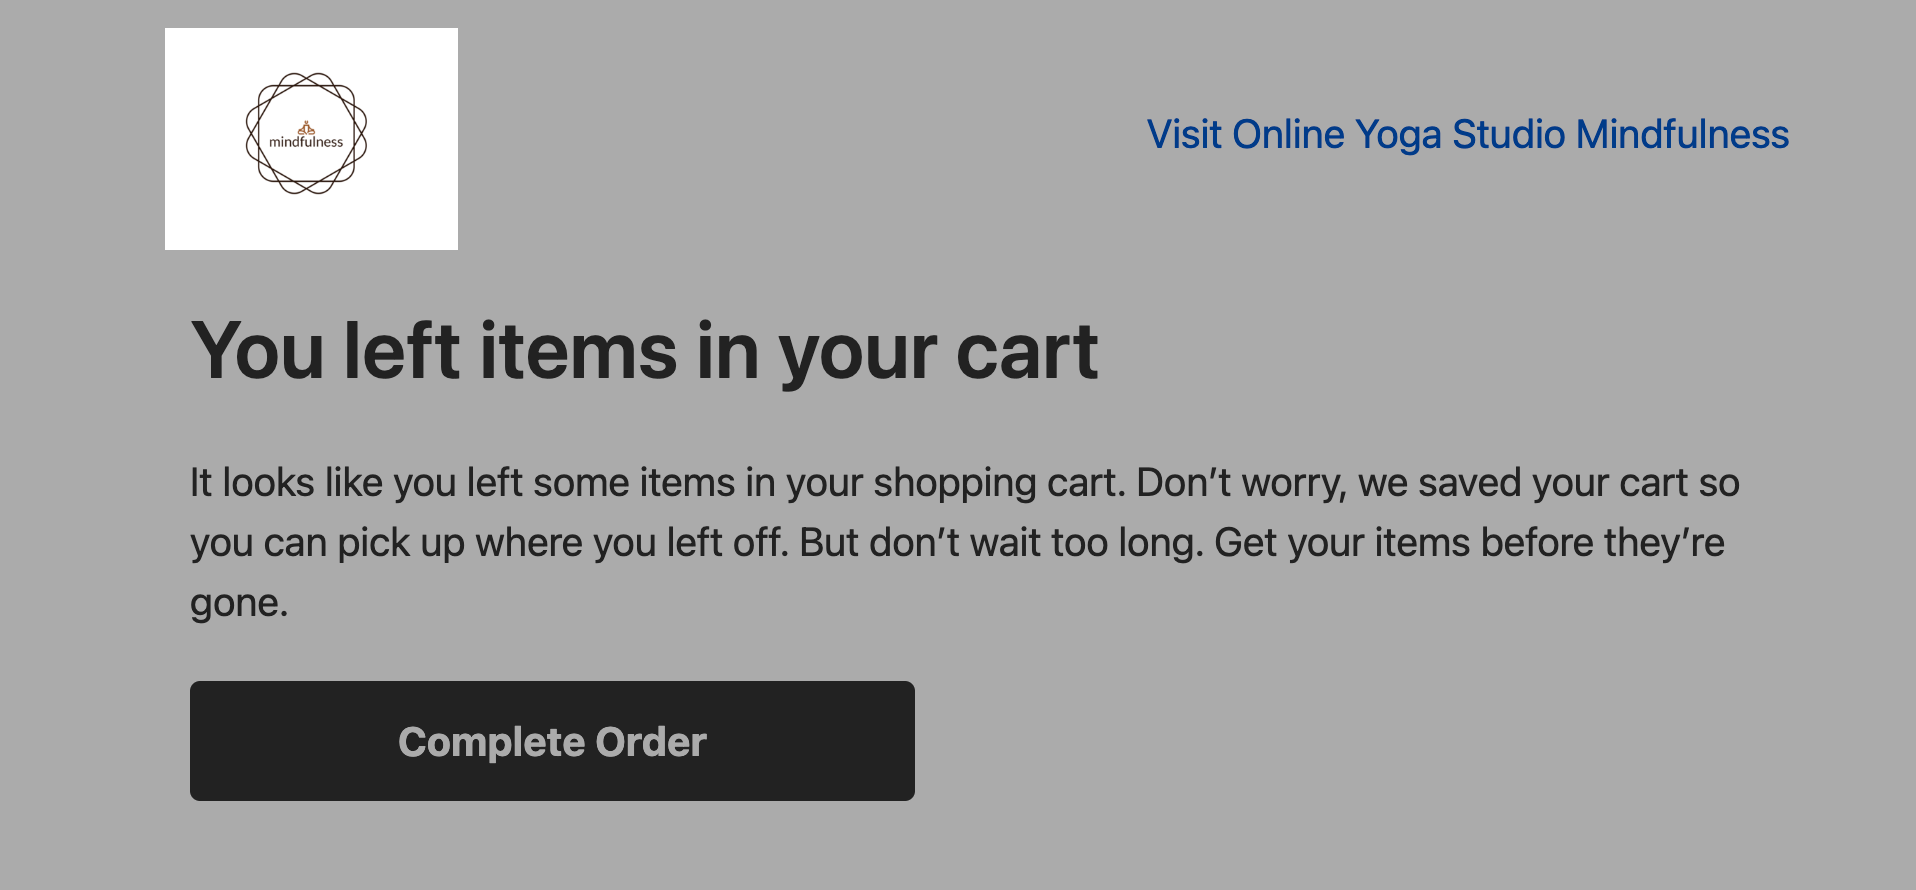Click the cart reminder paragraph text
The width and height of the screenshot is (1916, 890).
click(x=900, y=540)
